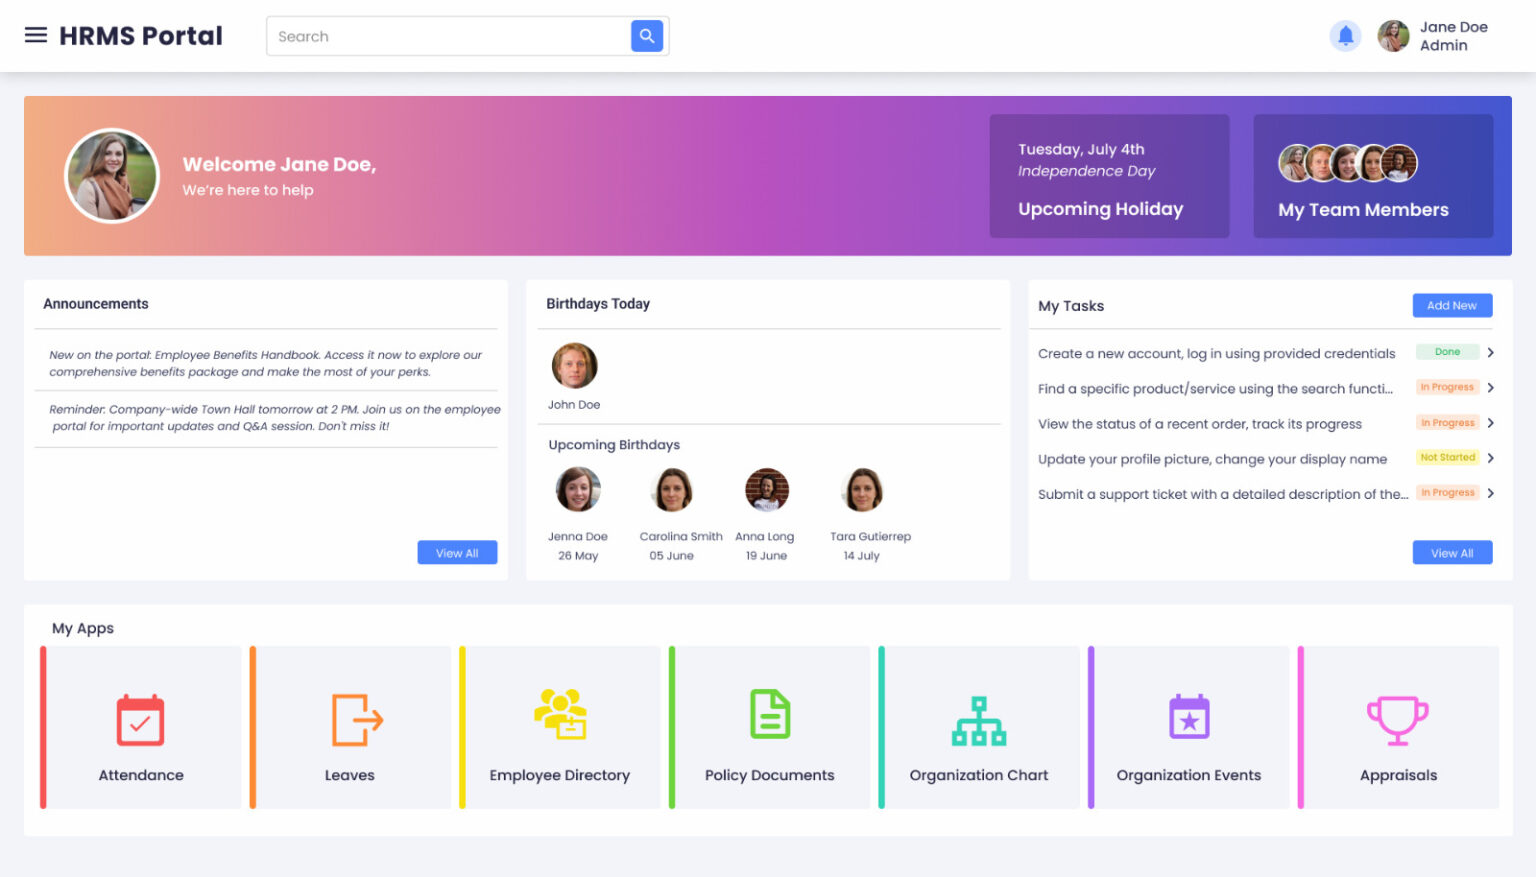Expand the 'Submit a support ticket' task chevron

1490,493
